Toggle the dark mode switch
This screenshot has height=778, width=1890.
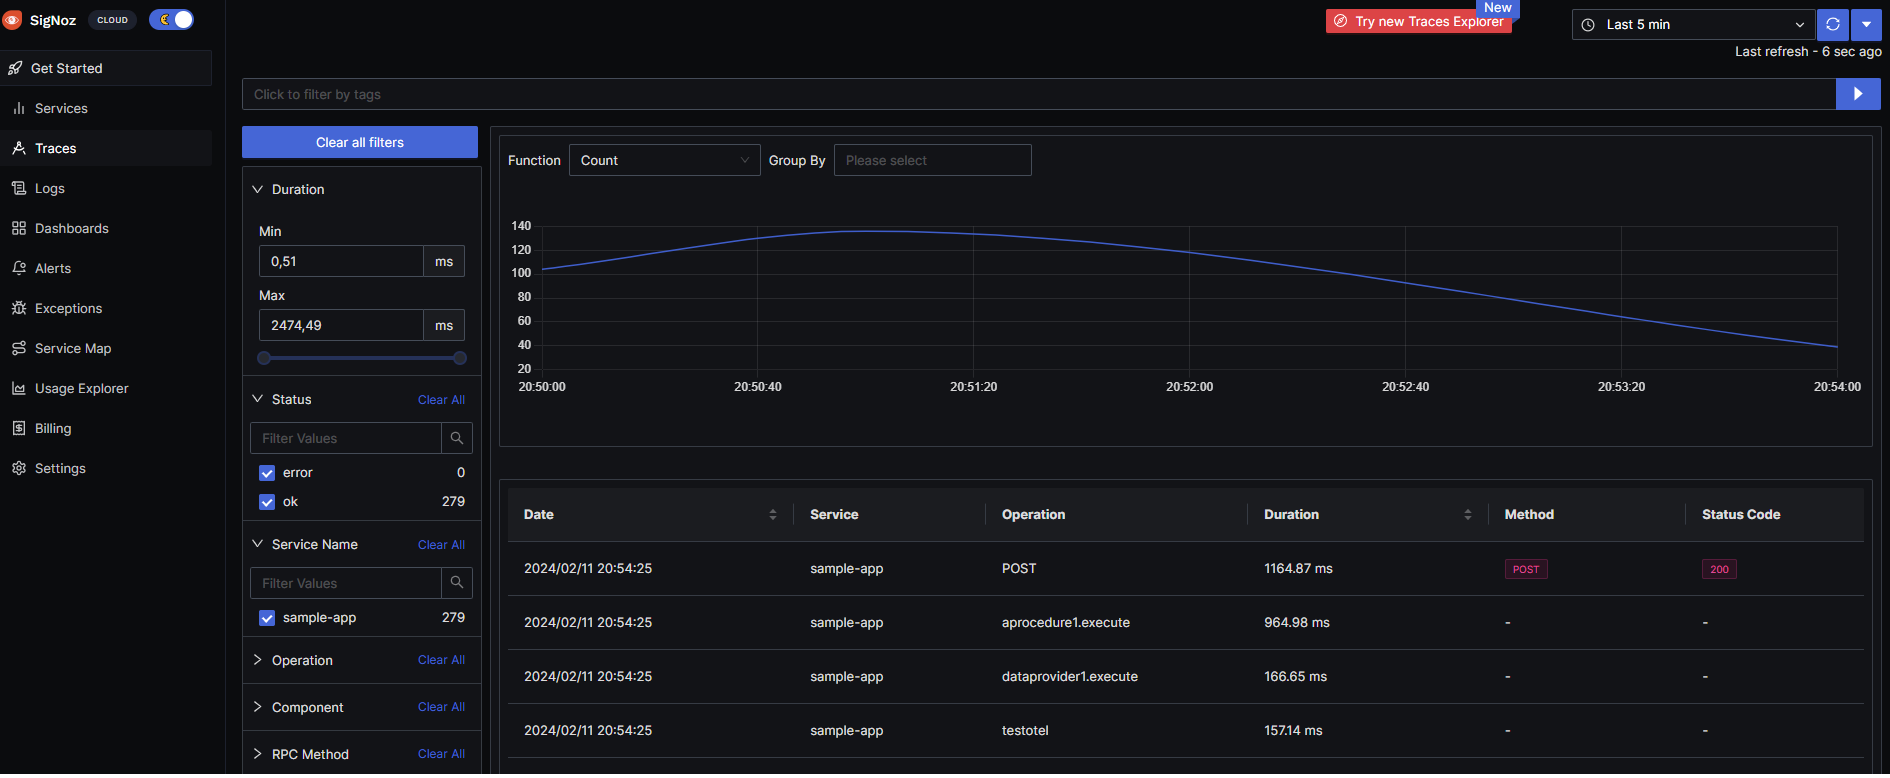(x=171, y=20)
